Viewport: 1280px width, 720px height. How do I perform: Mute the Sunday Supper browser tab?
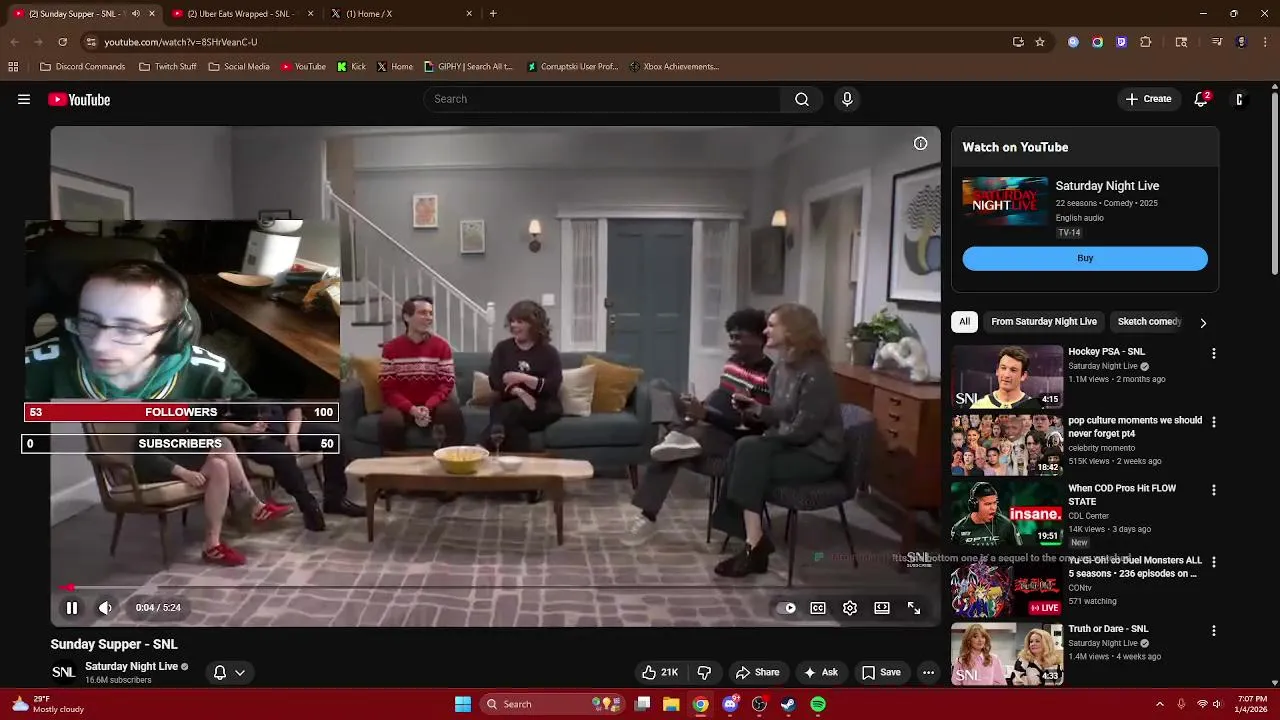[136, 14]
